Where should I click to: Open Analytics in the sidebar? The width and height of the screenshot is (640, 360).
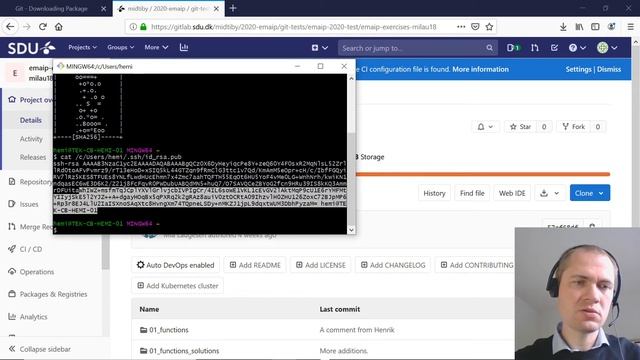(x=33, y=317)
